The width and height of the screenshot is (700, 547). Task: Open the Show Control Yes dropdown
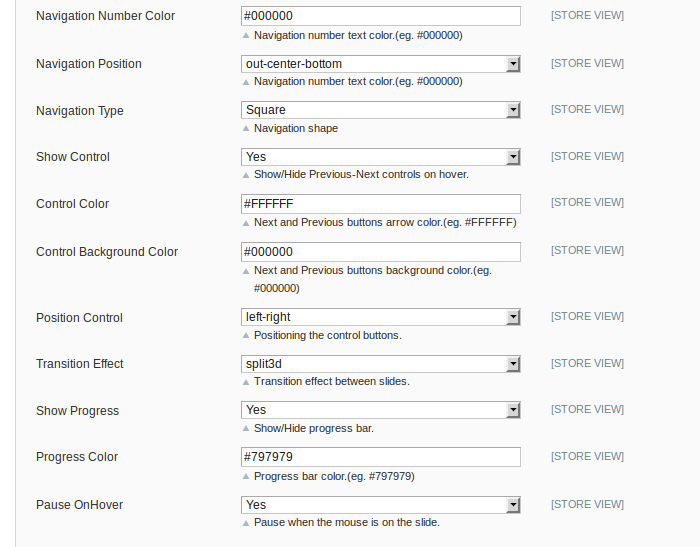coord(380,157)
